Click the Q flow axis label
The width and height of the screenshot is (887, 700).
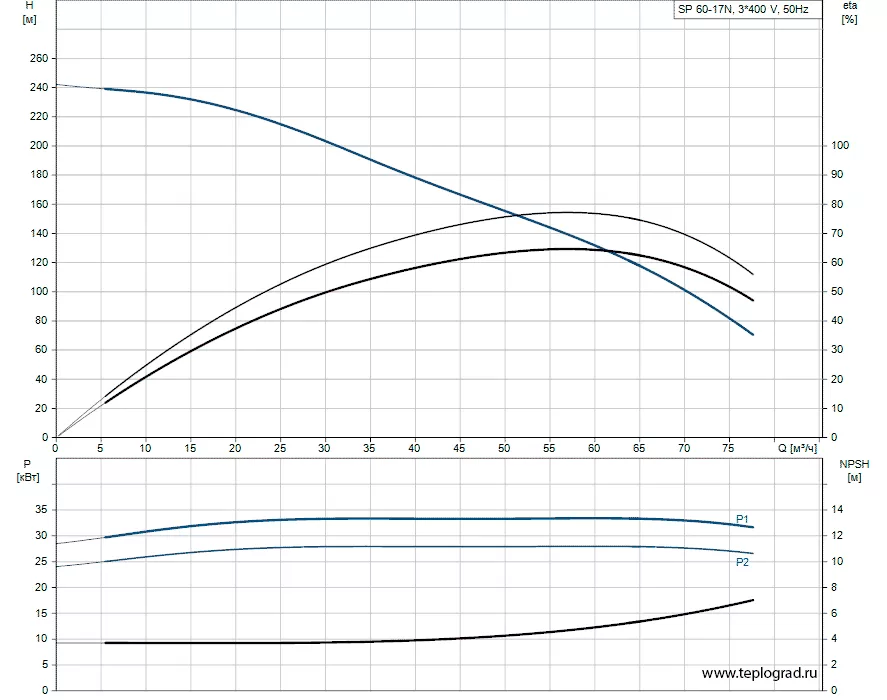coord(797,448)
